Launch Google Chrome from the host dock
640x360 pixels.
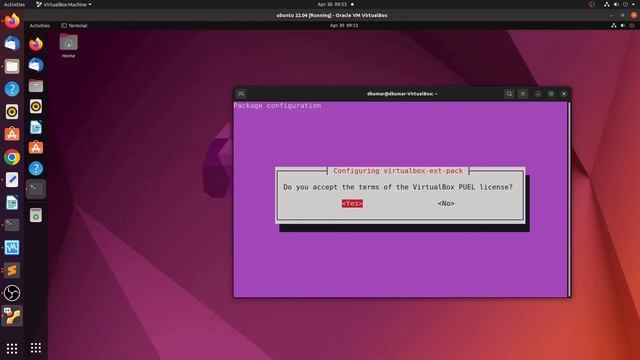[12, 157]
